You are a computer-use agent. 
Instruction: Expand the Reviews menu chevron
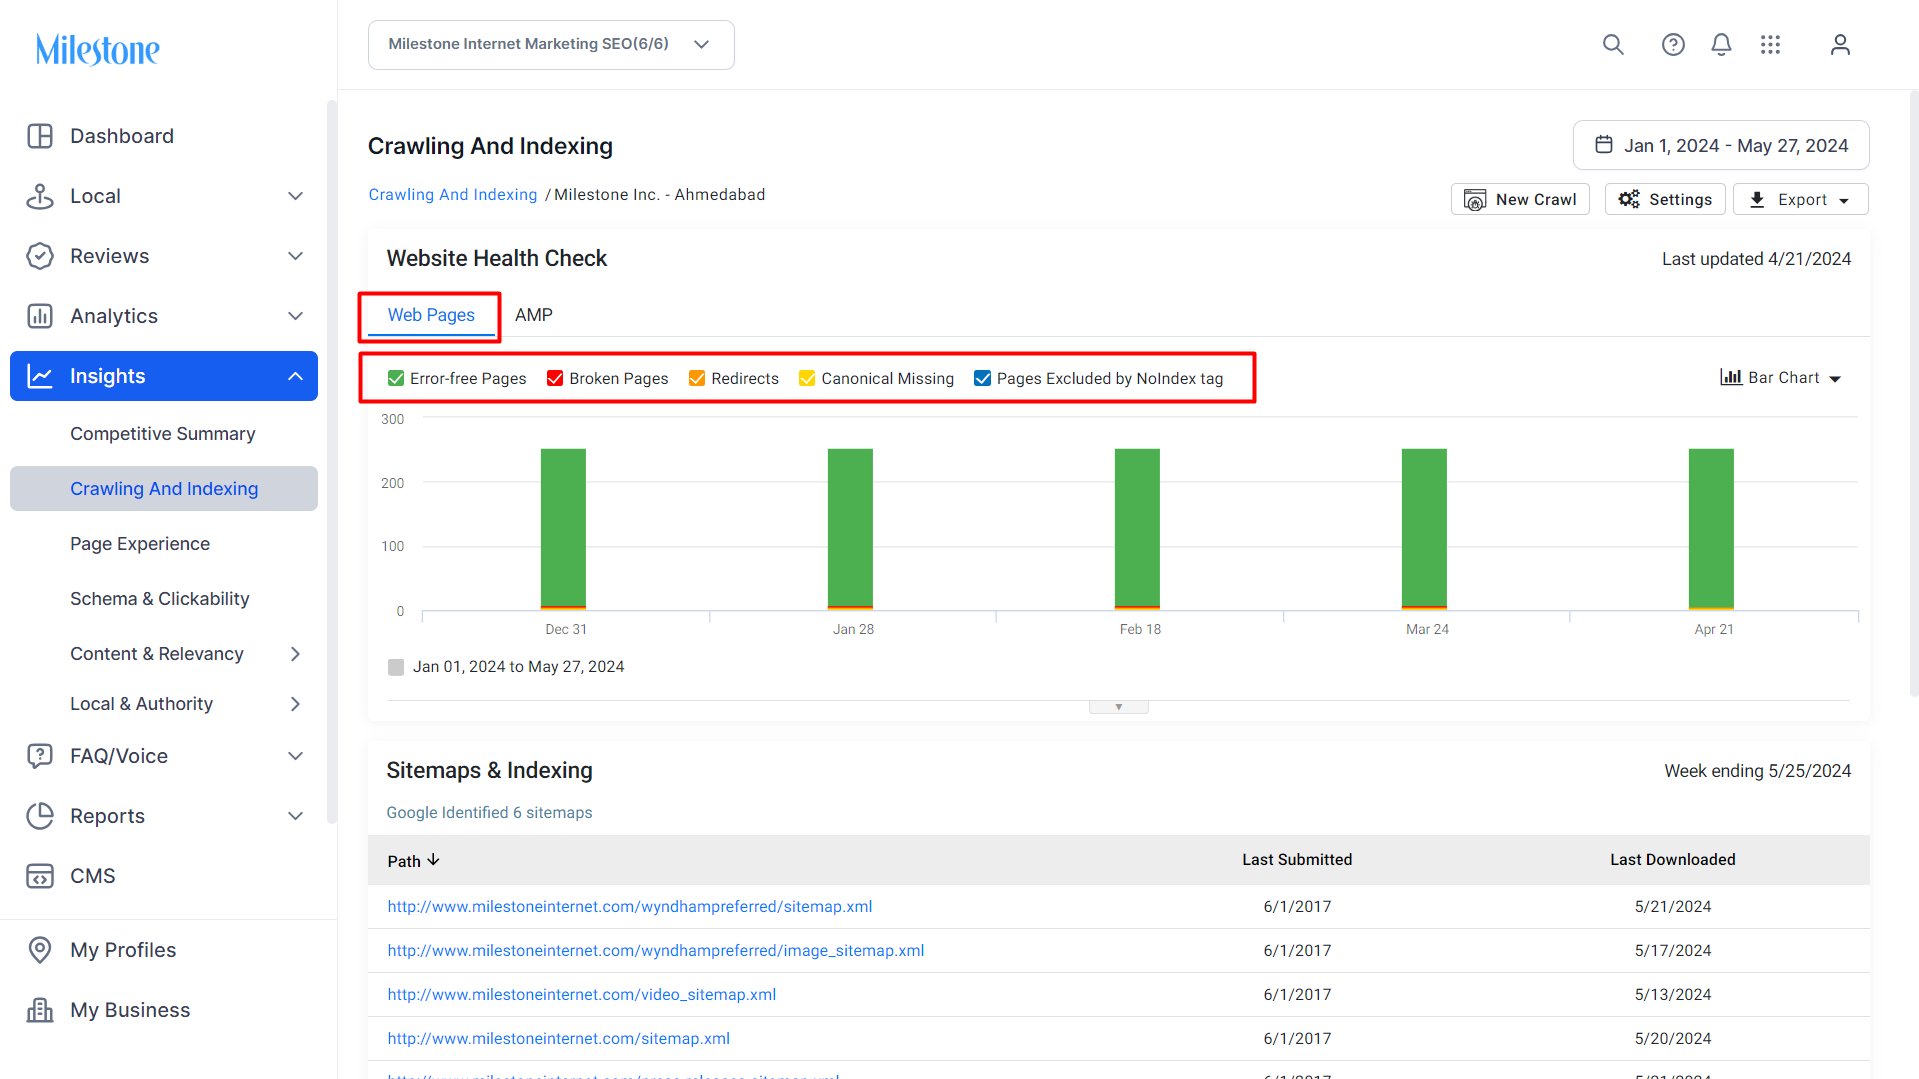coord(296,256)
